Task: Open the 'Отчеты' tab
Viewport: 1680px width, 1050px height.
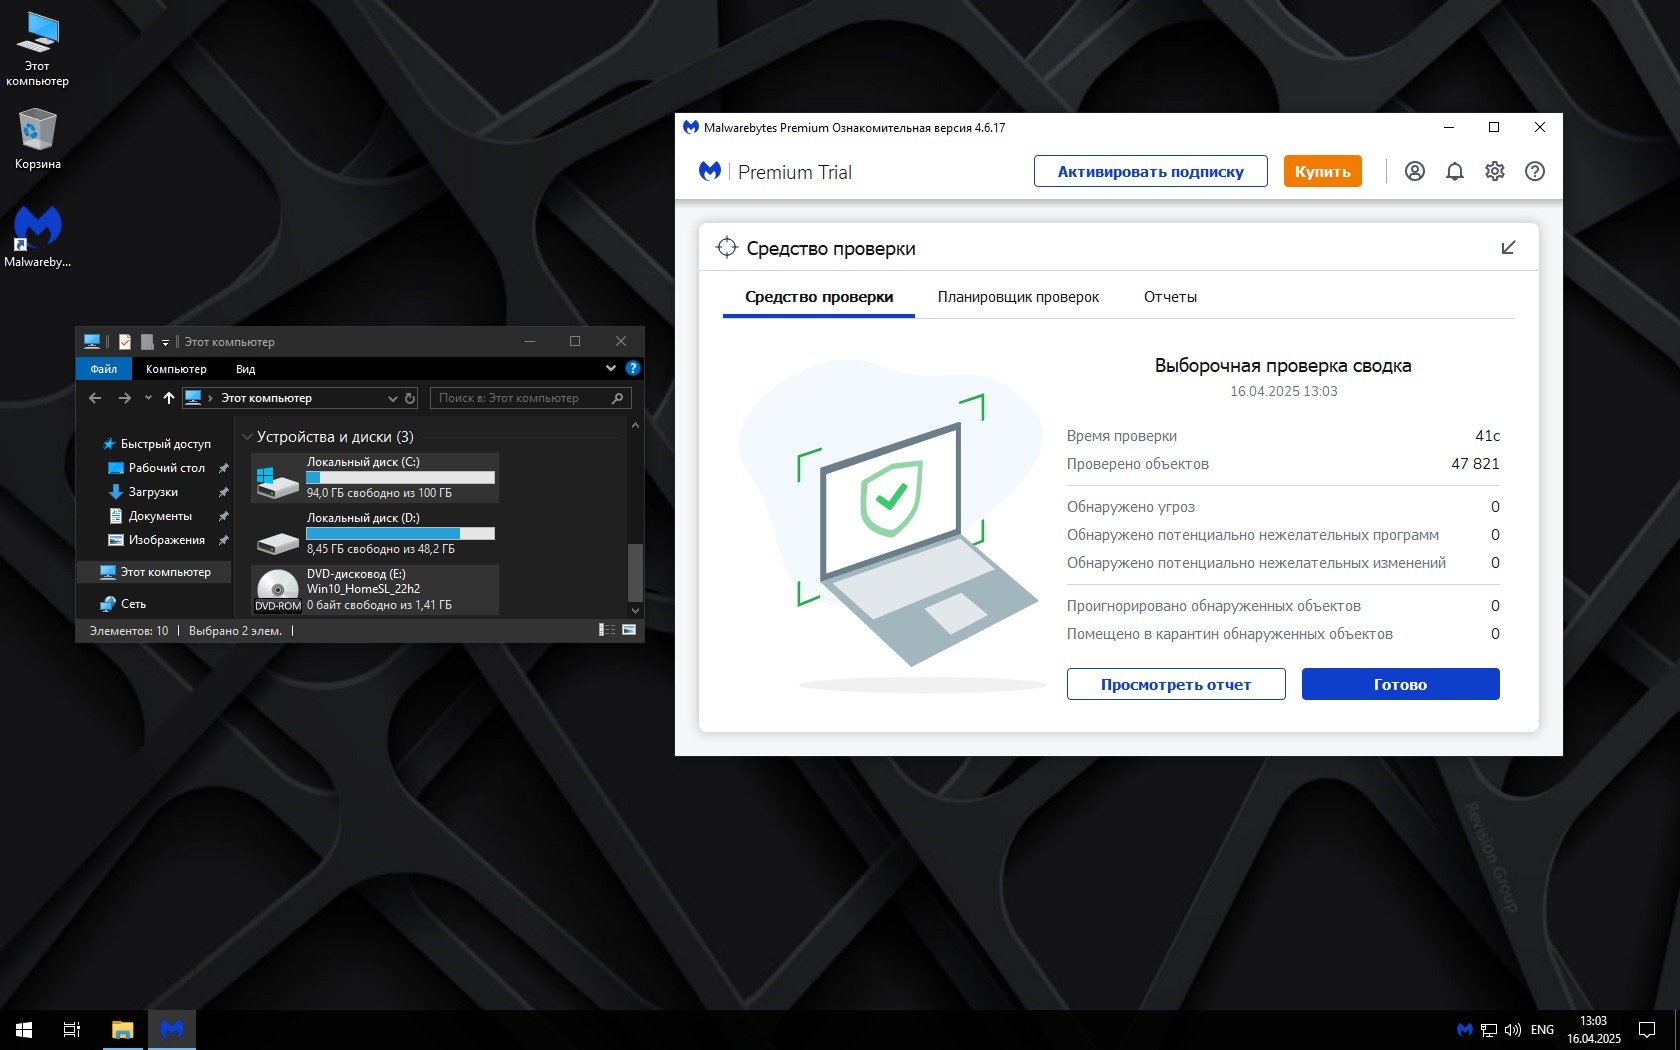Action: [1169, 297]
